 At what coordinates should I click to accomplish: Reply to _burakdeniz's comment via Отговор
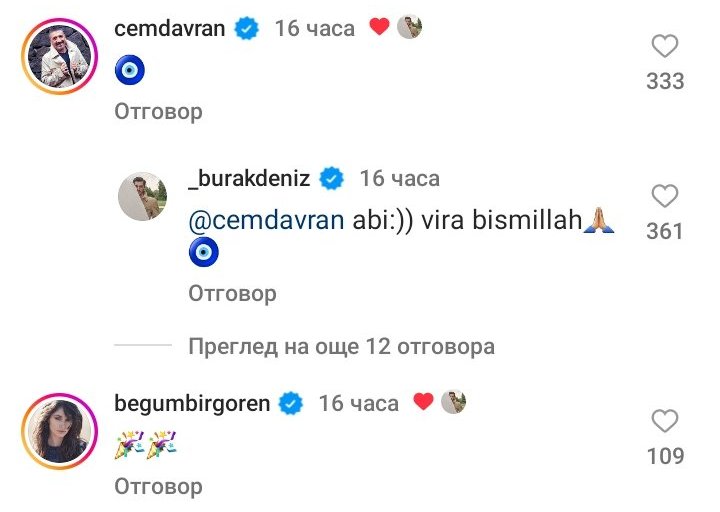tap(232, 293)
